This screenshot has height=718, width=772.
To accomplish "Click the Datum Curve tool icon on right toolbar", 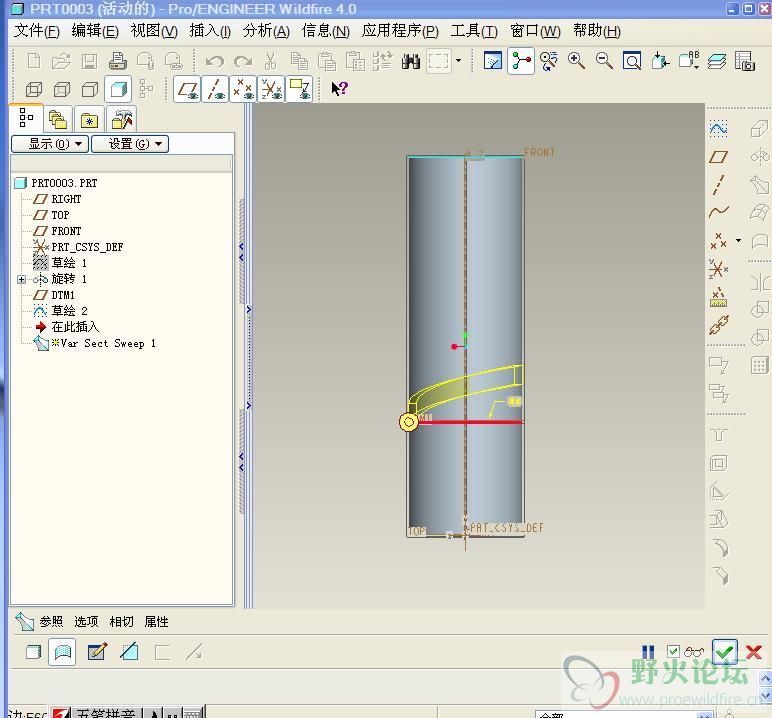I will click(x=718, y=212).
